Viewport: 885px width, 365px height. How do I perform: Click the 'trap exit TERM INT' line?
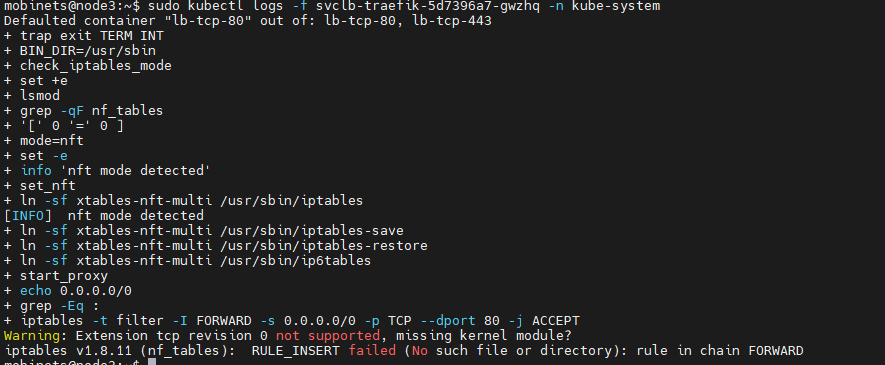[x=84, y=36]
